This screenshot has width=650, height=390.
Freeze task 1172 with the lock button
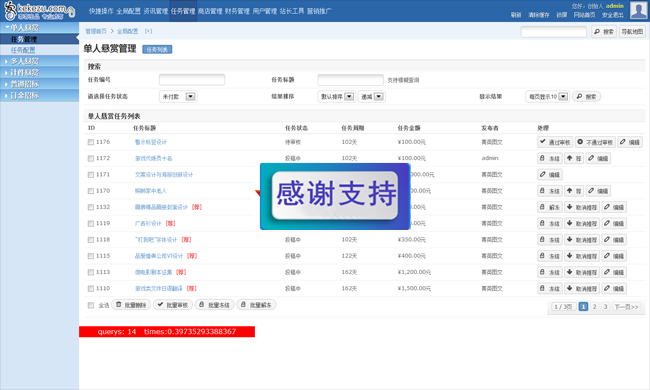click(x=550, y=158)
